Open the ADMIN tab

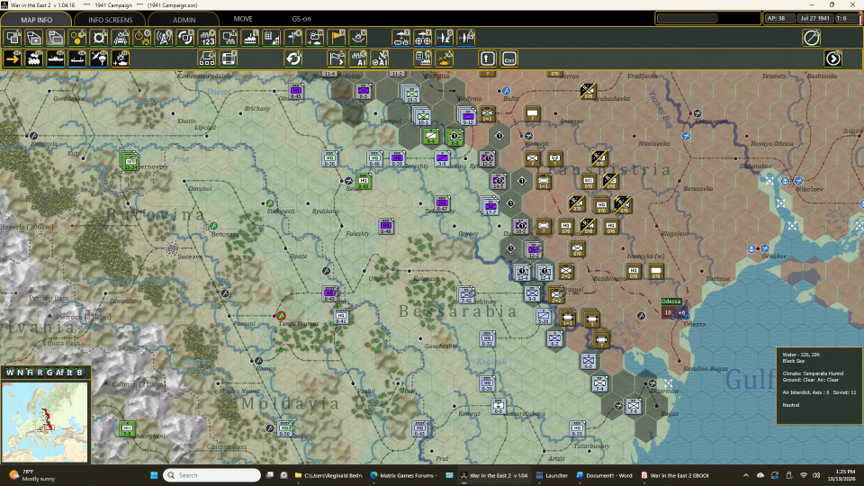(184, 19)
